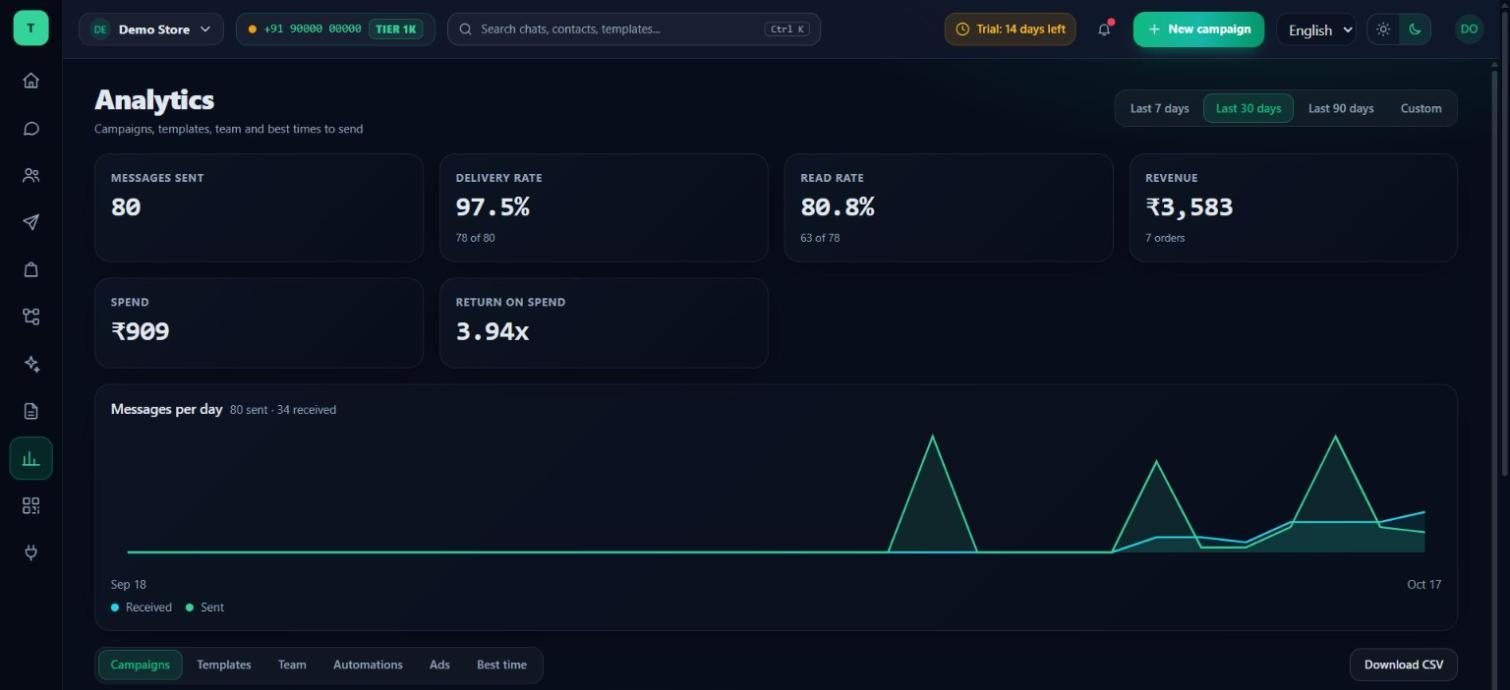Image resolution: width=1510 pixels, height=690 pixels.
Task: Open the phone number TIER 1K selector
Action: click(x=335, y=29)
